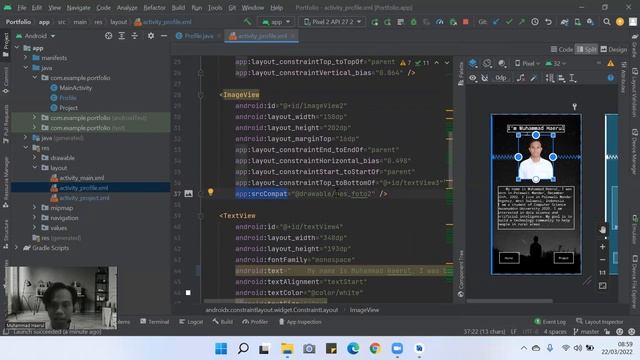Image resolution: width=640 pixels, height=360 pixels.
Task: Open the app run configuration dropdown
Action: point(277,22)
